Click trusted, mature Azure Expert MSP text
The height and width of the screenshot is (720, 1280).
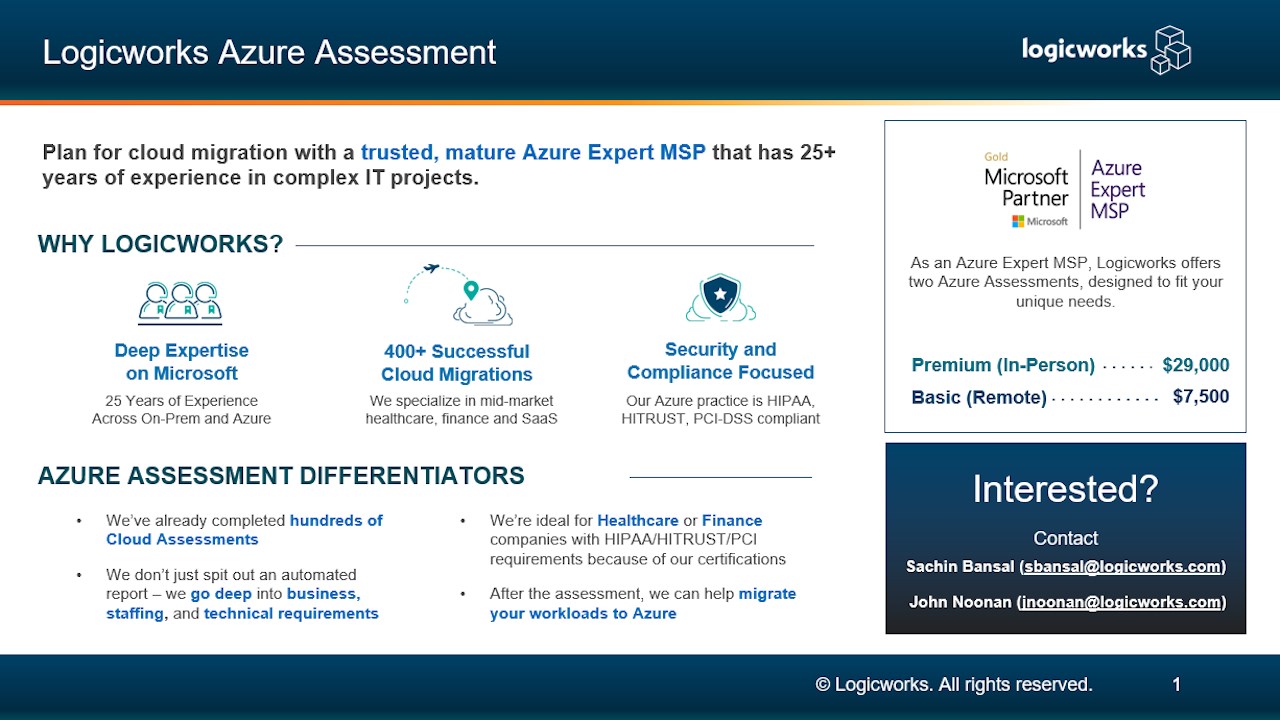533,153
